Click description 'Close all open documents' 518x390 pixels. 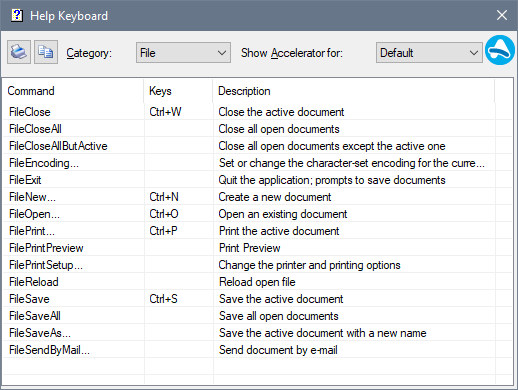[279, 129]
